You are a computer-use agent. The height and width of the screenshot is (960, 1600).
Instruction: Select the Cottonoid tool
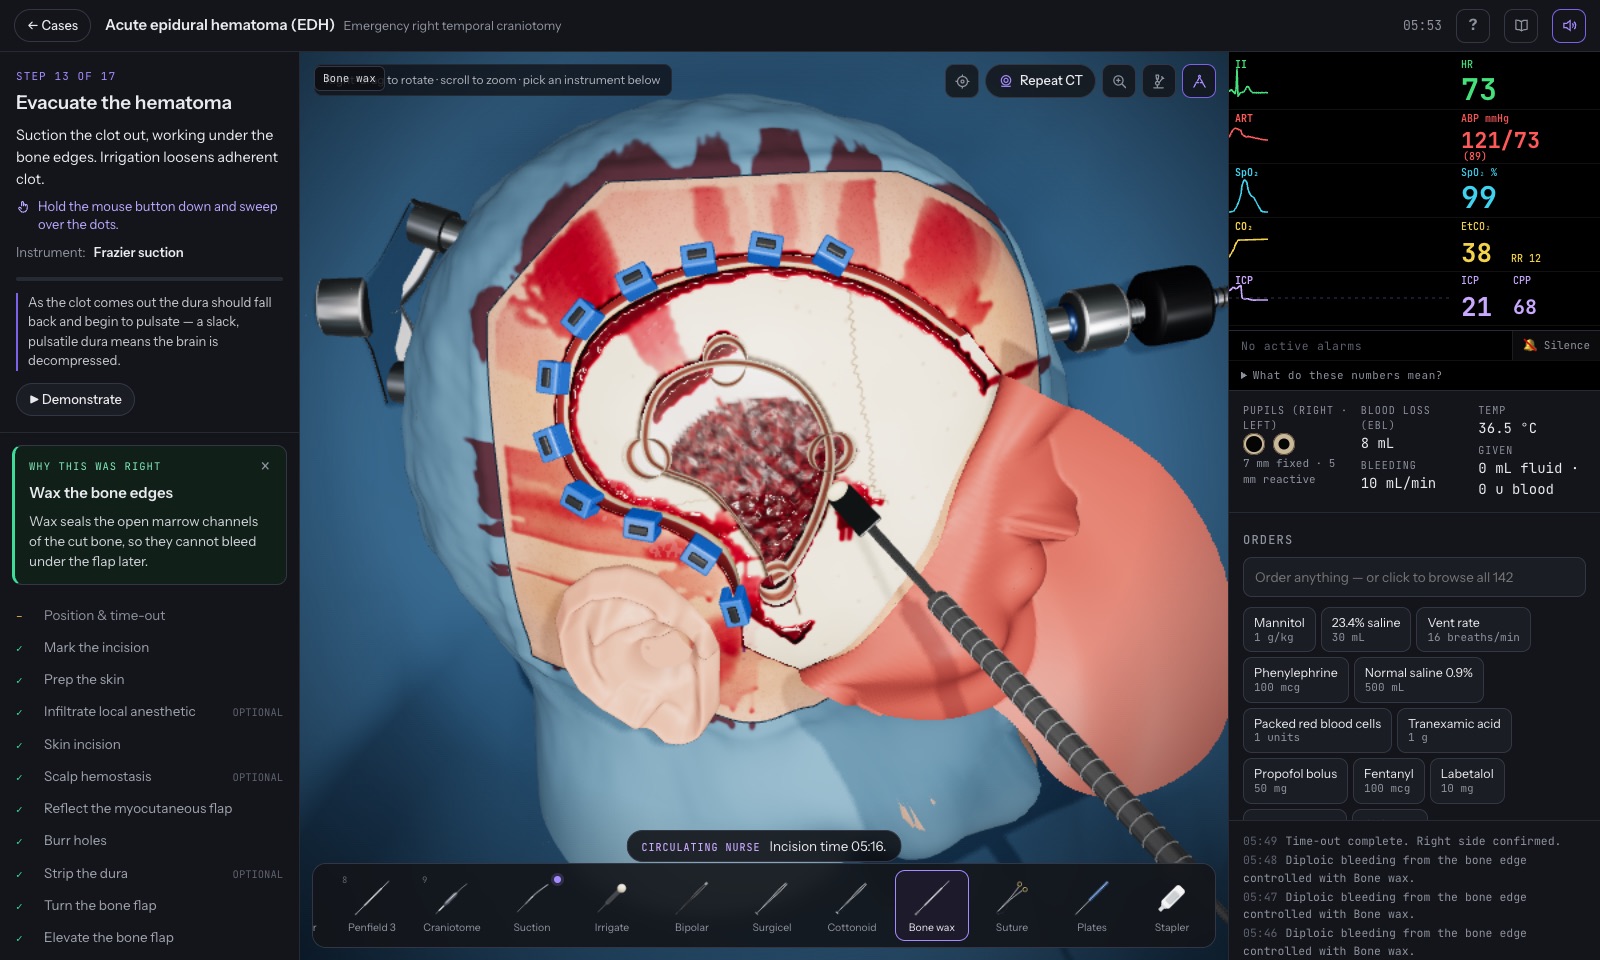pyautogui.click(x=852, y=906)
